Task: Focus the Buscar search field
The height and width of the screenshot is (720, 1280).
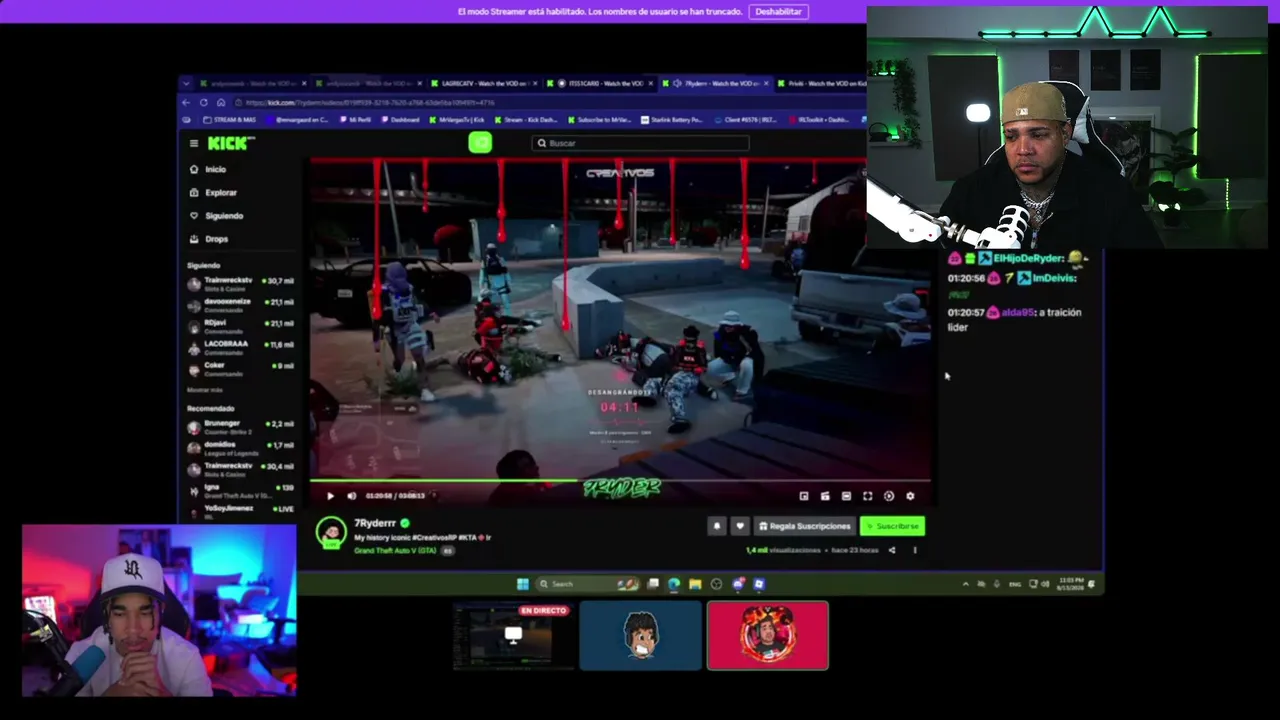Action: point(640,143)
